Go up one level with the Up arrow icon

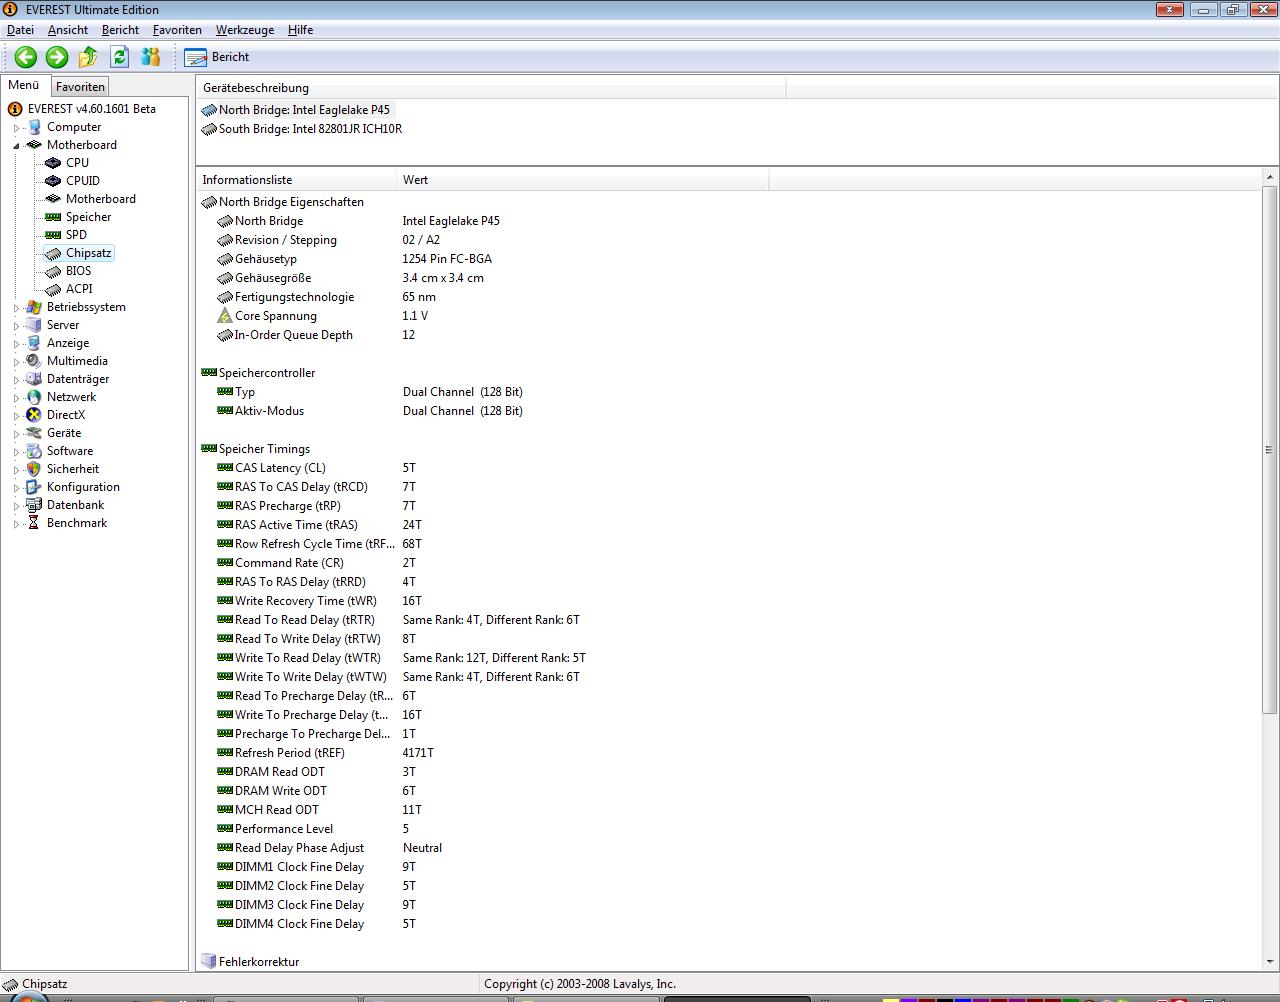pyautogui.click(x=88, y=57)
